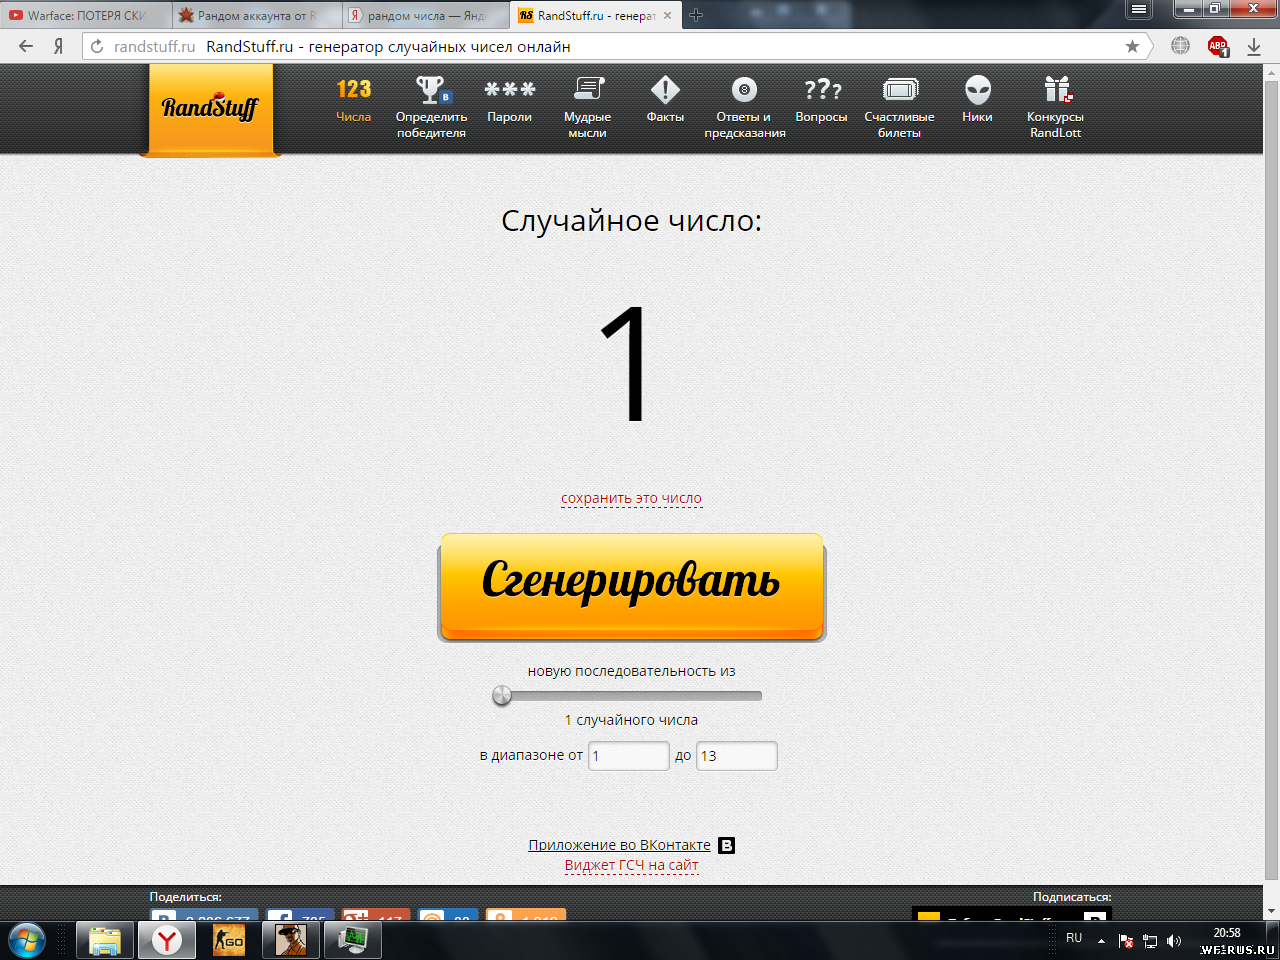
Task: Open the Конкурсы RandLott gift icon
Action: coord(1057,90)
